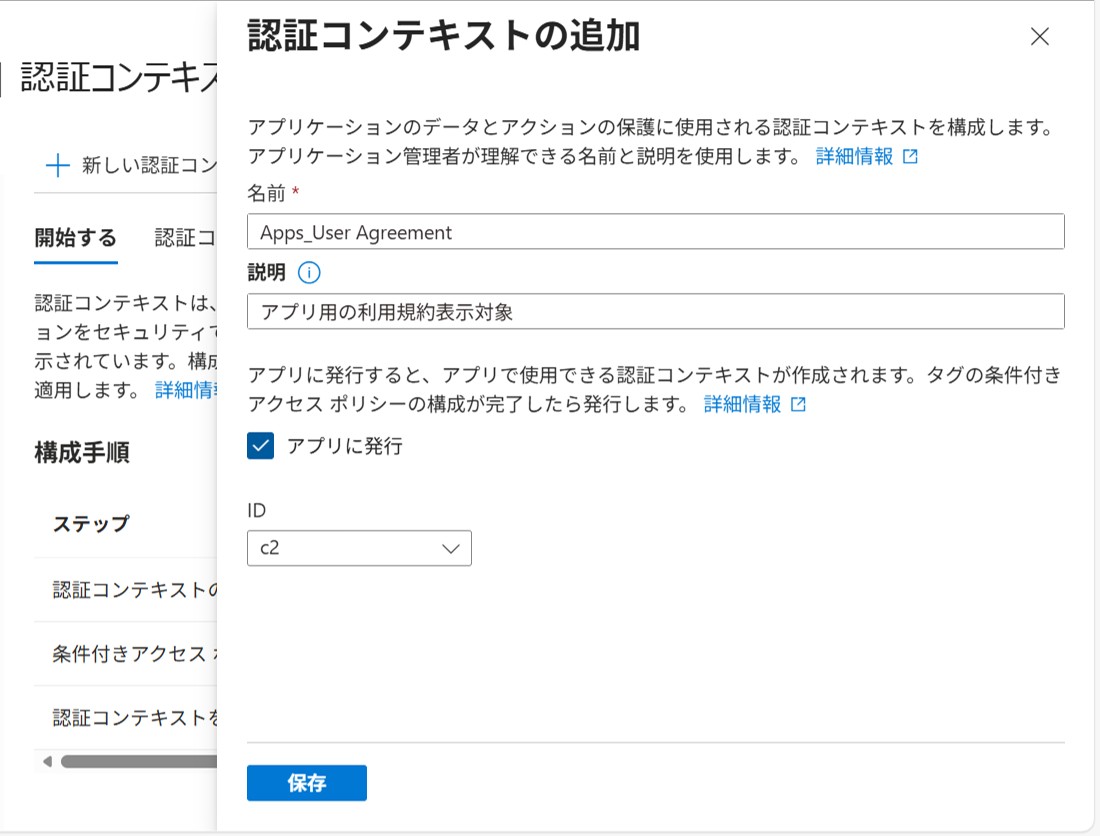This screenshot has height=836, width=1100.
Task: Click external link icon beside the 発行 description's 詳細情報
Action: (798, 405)
